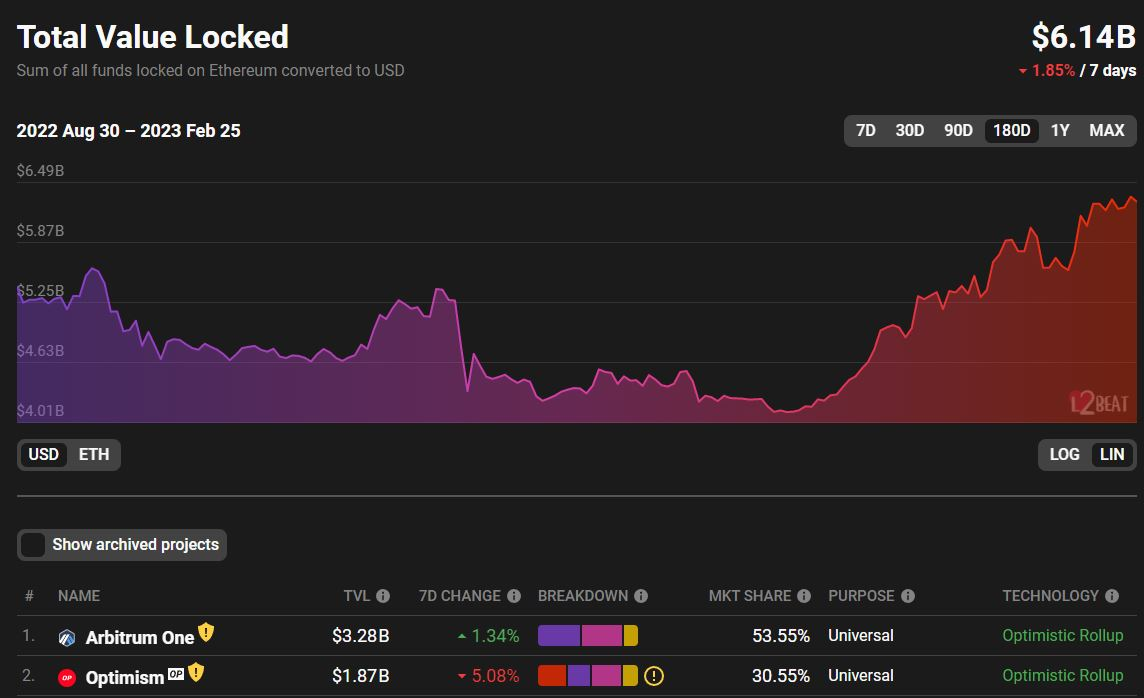The image size is (1144, 698).
Task: Click the info icon next to TVL
Action: coord(383,596)
